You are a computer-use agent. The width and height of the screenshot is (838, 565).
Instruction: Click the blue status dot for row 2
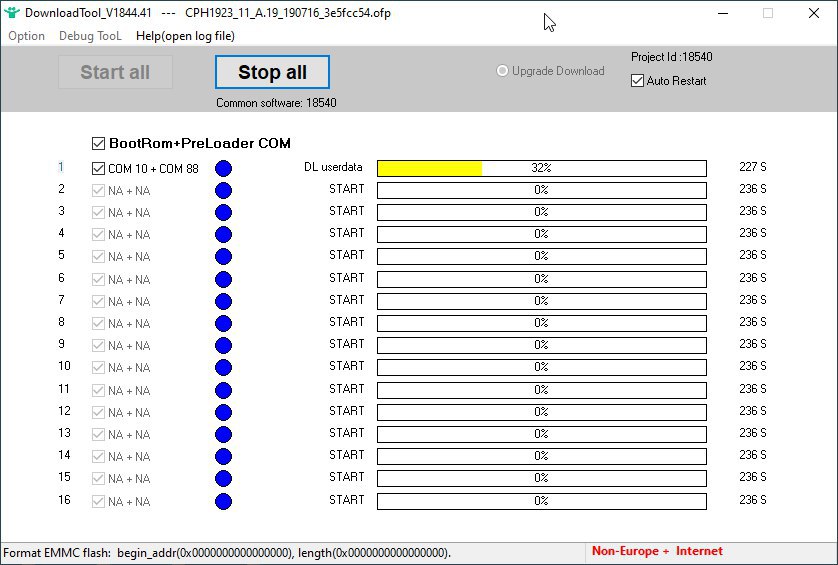click(x=223, y=190)
